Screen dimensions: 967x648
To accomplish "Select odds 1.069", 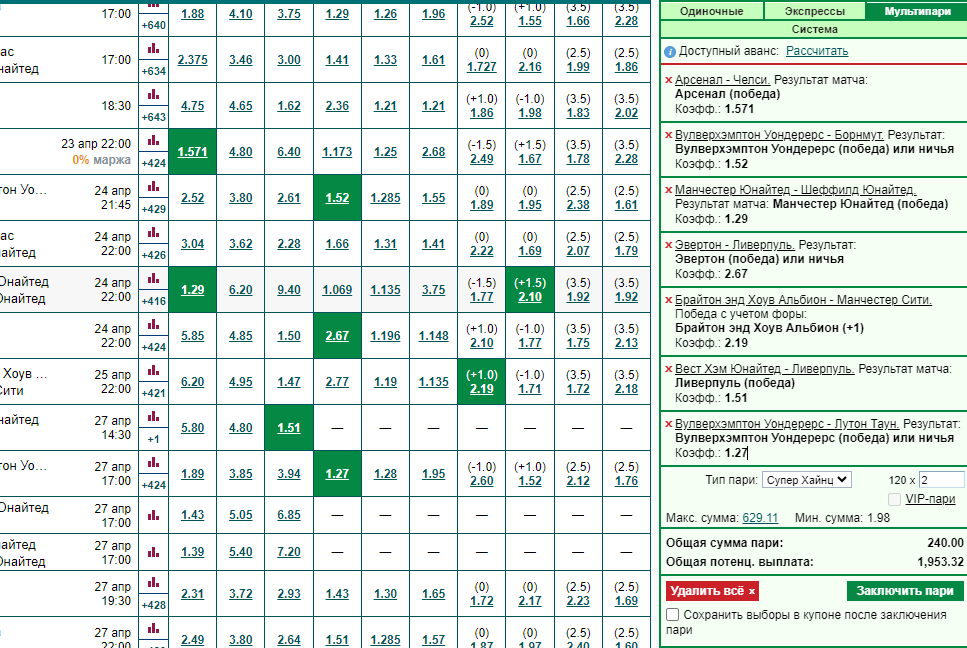I will coord(337,290).
